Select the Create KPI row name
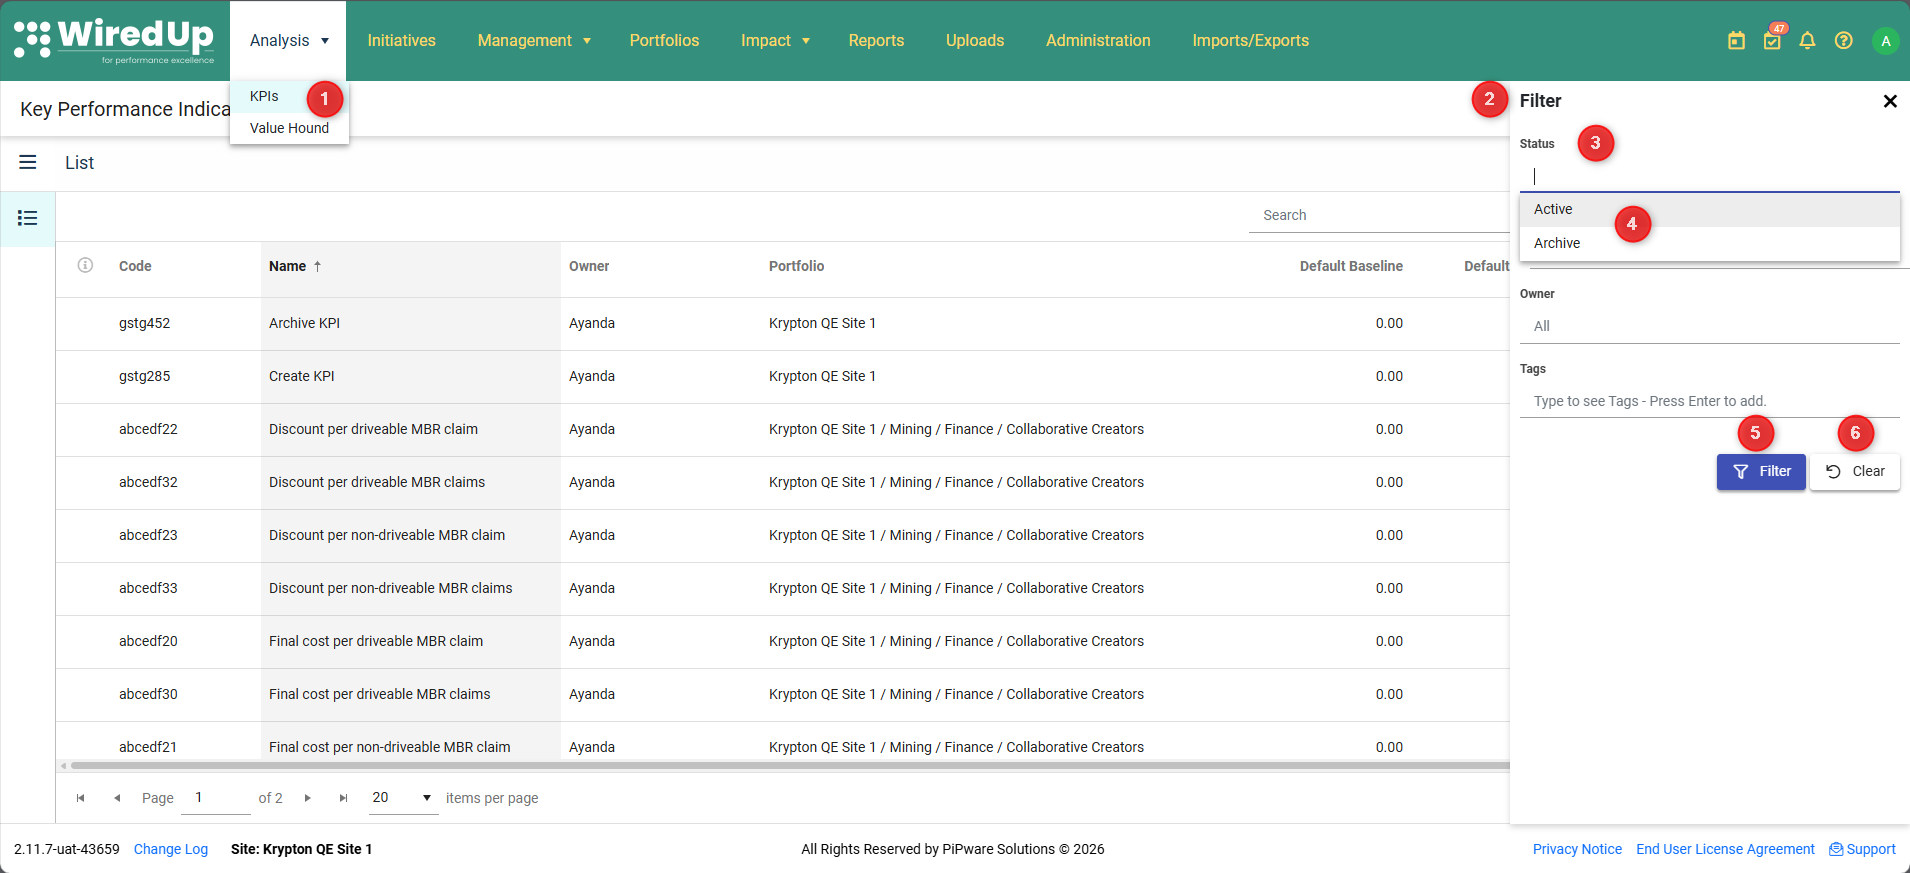Screen dimensions: 1910x873 301,376
